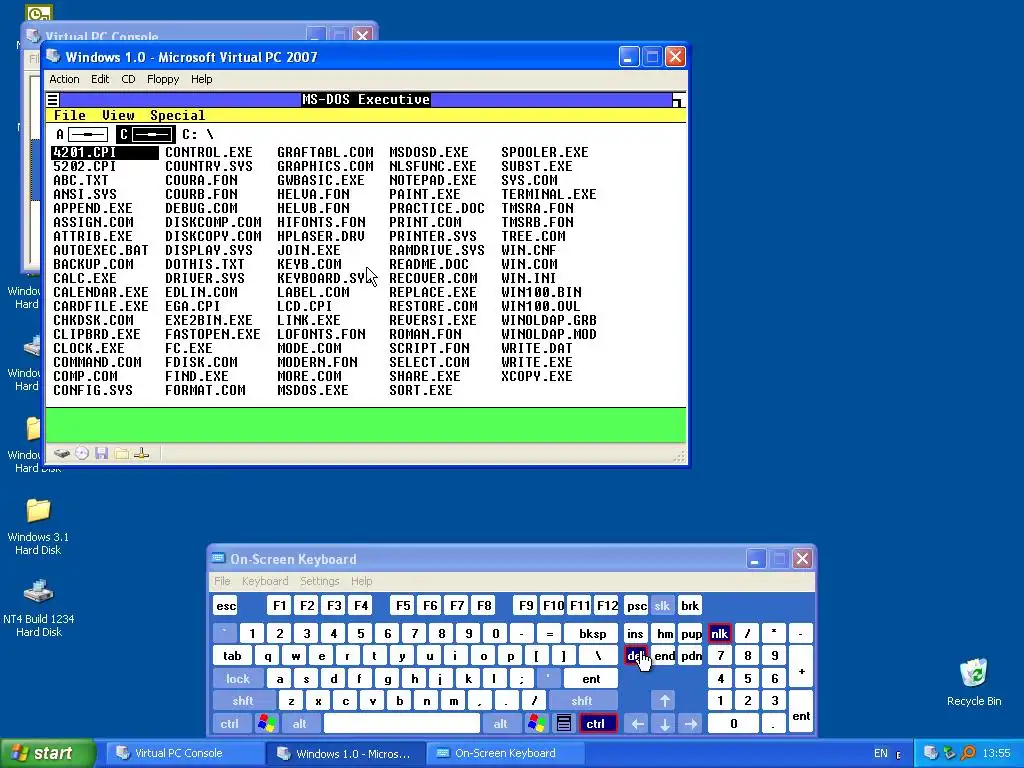The height and width of the screenshot is (768, 1024).
Task: Open the MS-DOS Executive system menu box
Action: pyautogui.click(x=53, y=100)
